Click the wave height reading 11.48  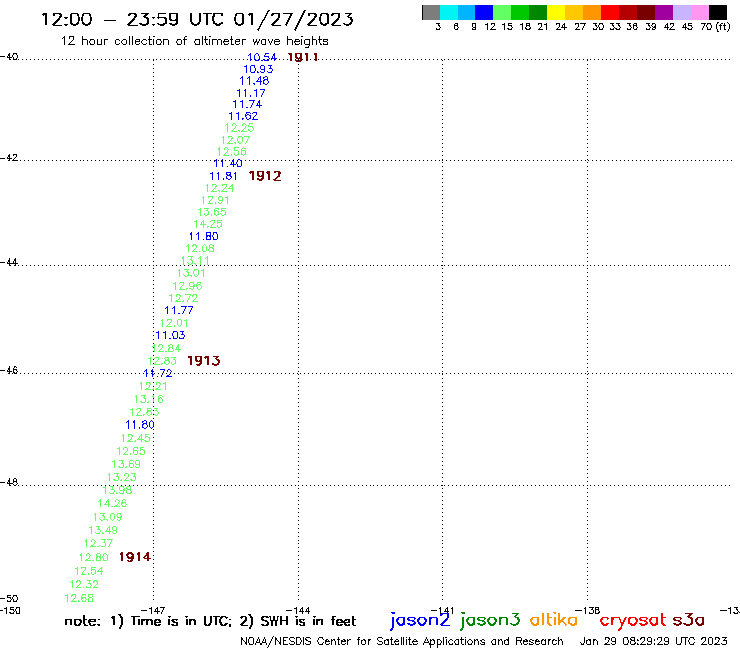[254, 81]
